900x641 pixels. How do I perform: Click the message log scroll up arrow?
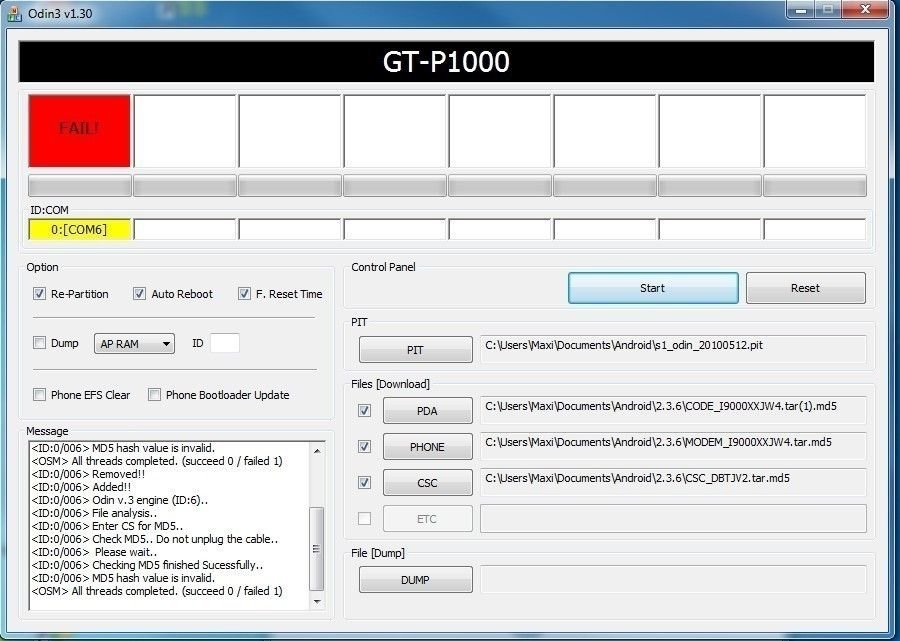tap(317, 450)
